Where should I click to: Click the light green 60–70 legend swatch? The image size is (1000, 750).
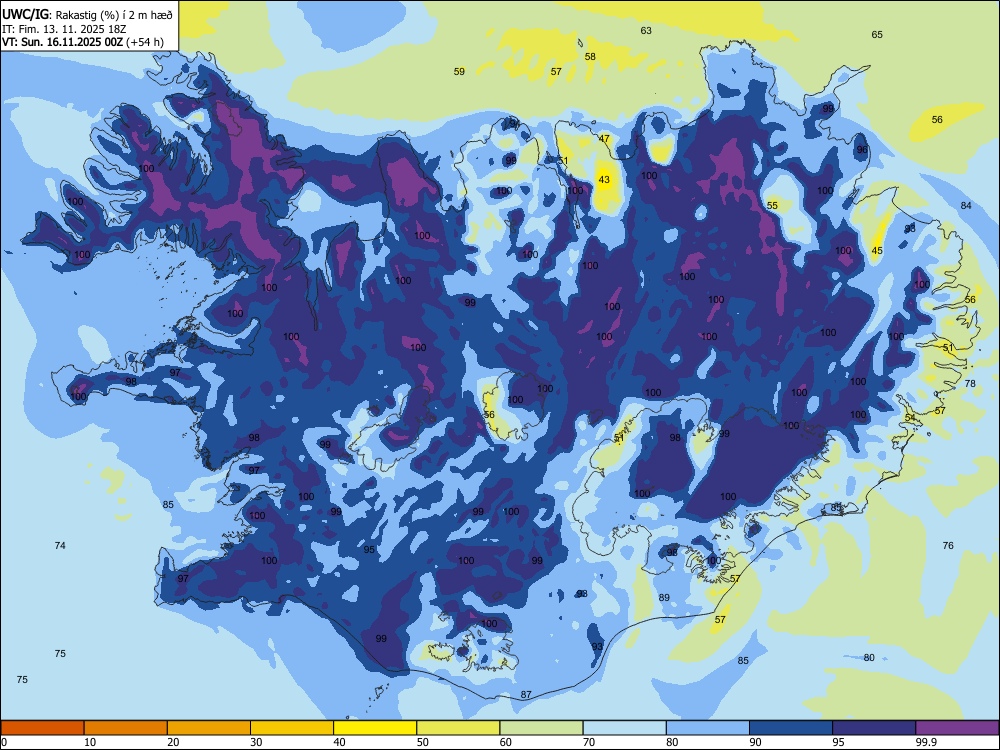tap(541, 728)
